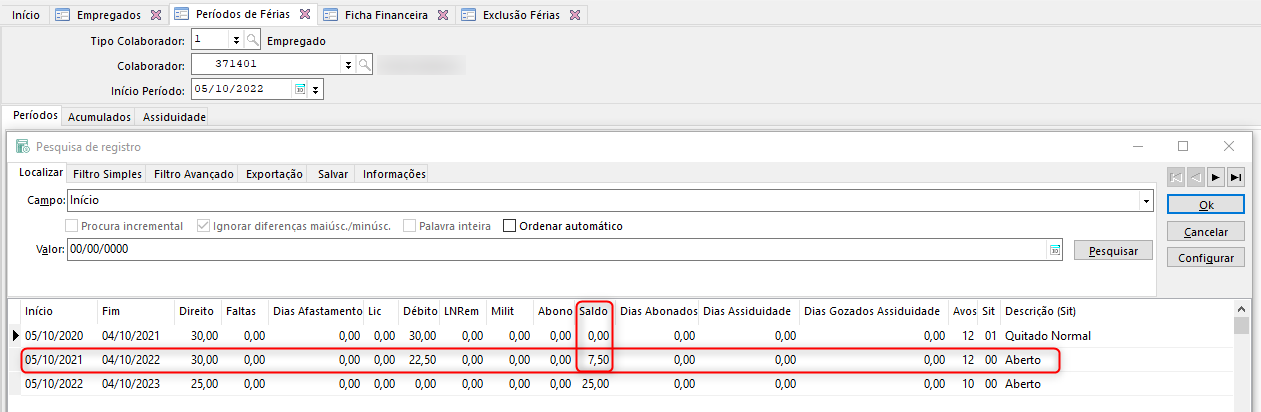Open the Ficha Financeira tab

point(385,16)
